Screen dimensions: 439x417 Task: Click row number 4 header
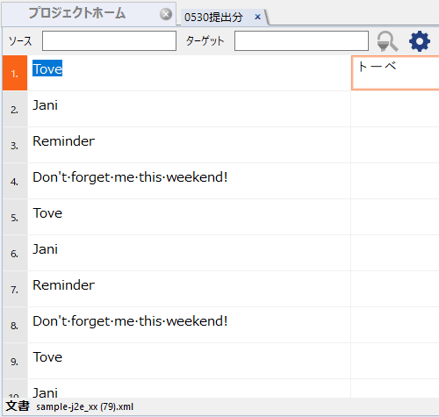(15, 181)
